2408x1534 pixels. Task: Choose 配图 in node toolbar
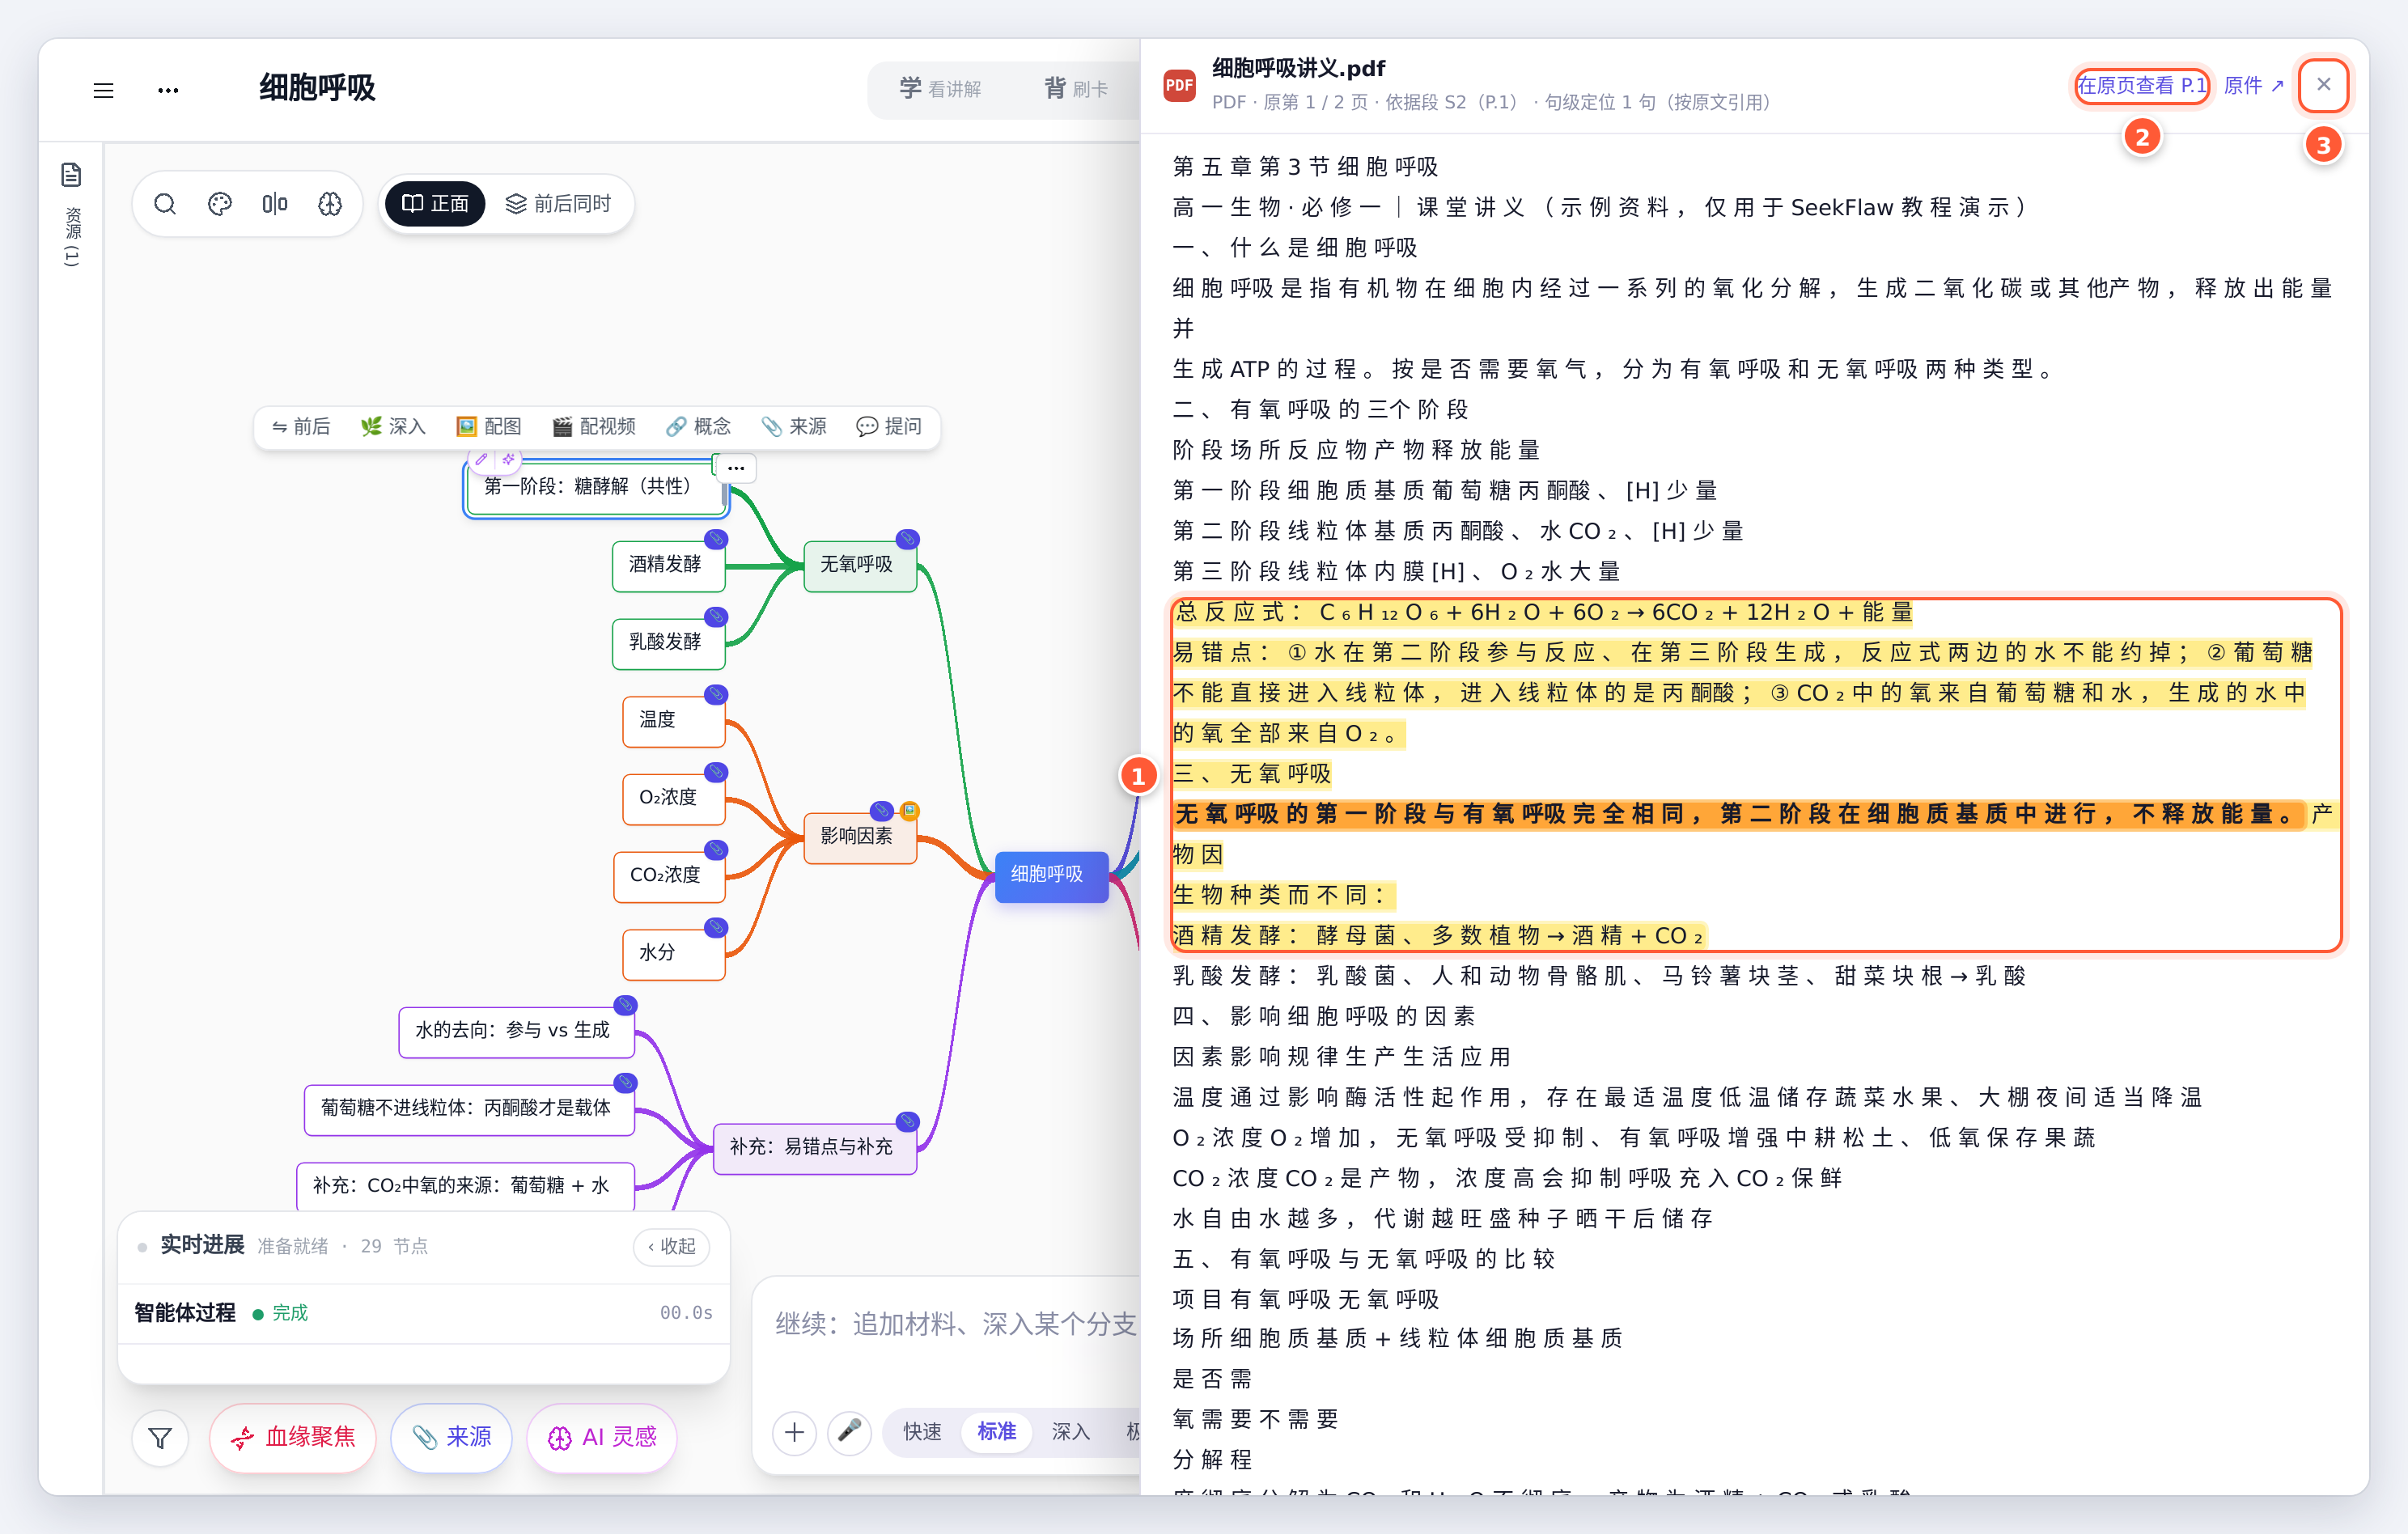[489, 427]
